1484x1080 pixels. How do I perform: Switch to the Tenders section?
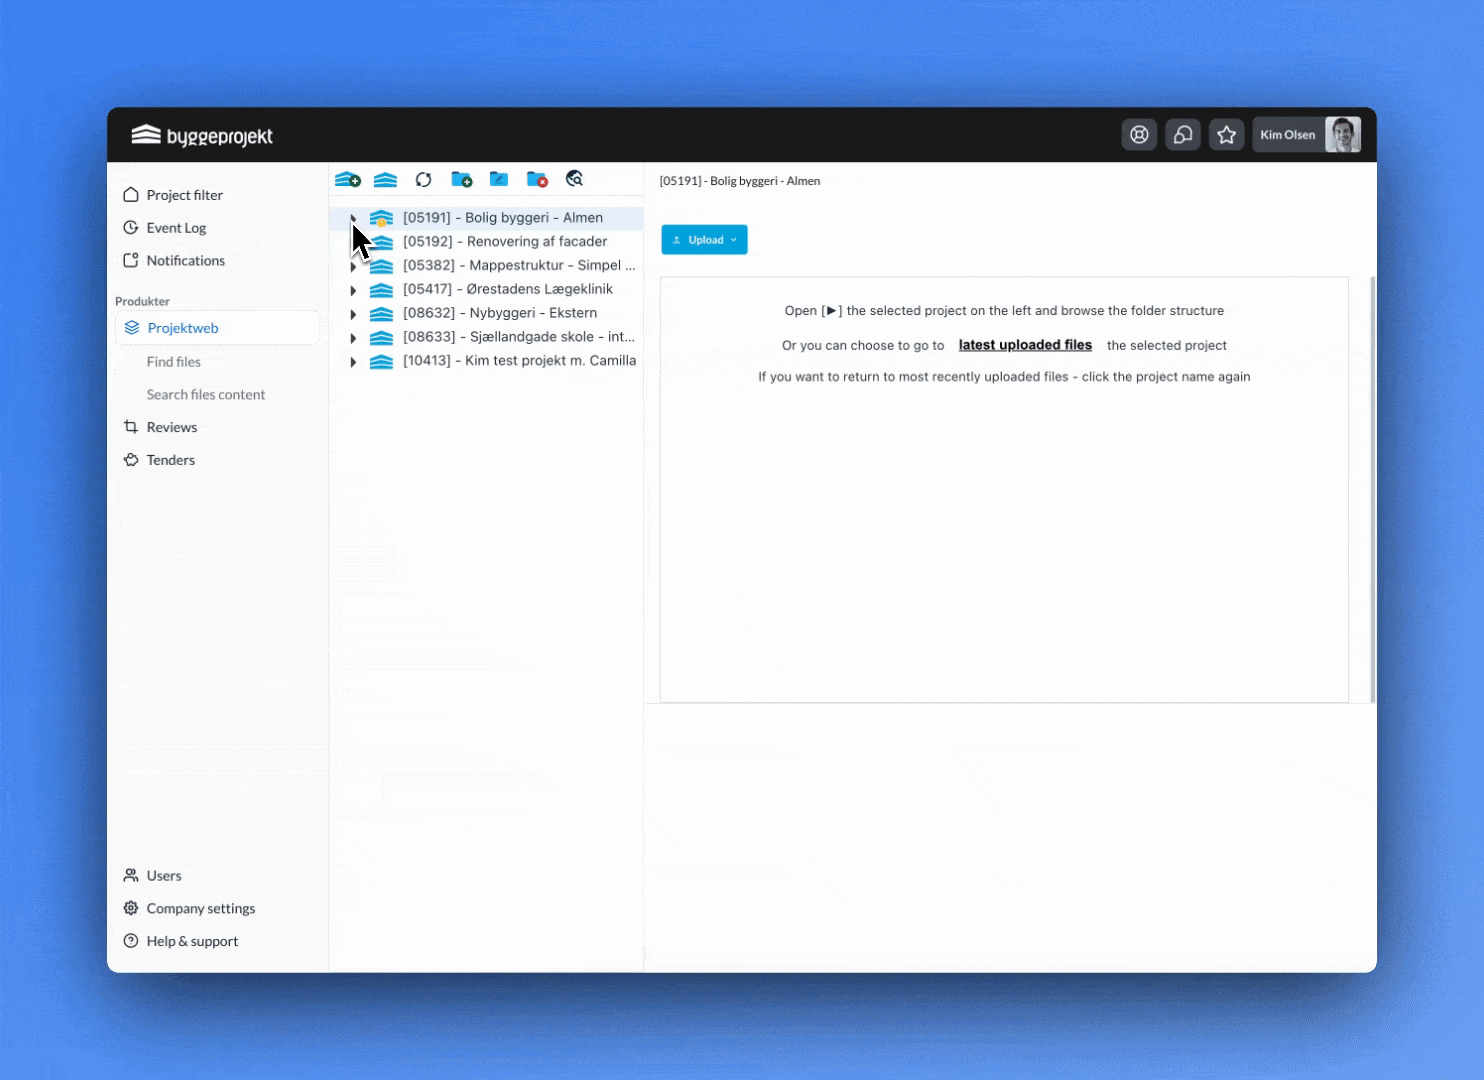click(x=170, y=460)
